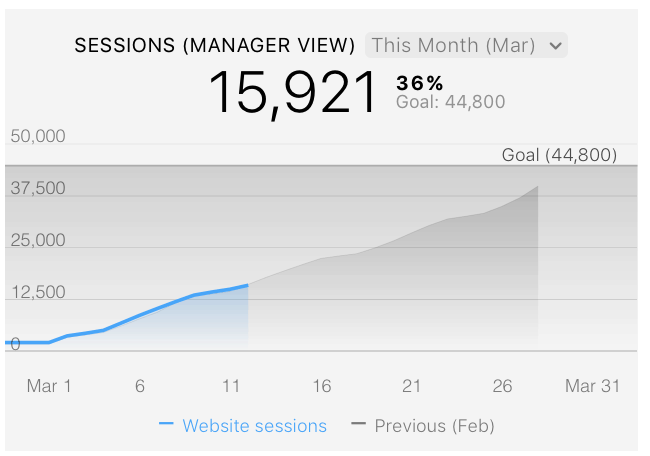Click the Goal: 44,800 text under the percentage
The image size is (650, 456).
pos(450,102)
